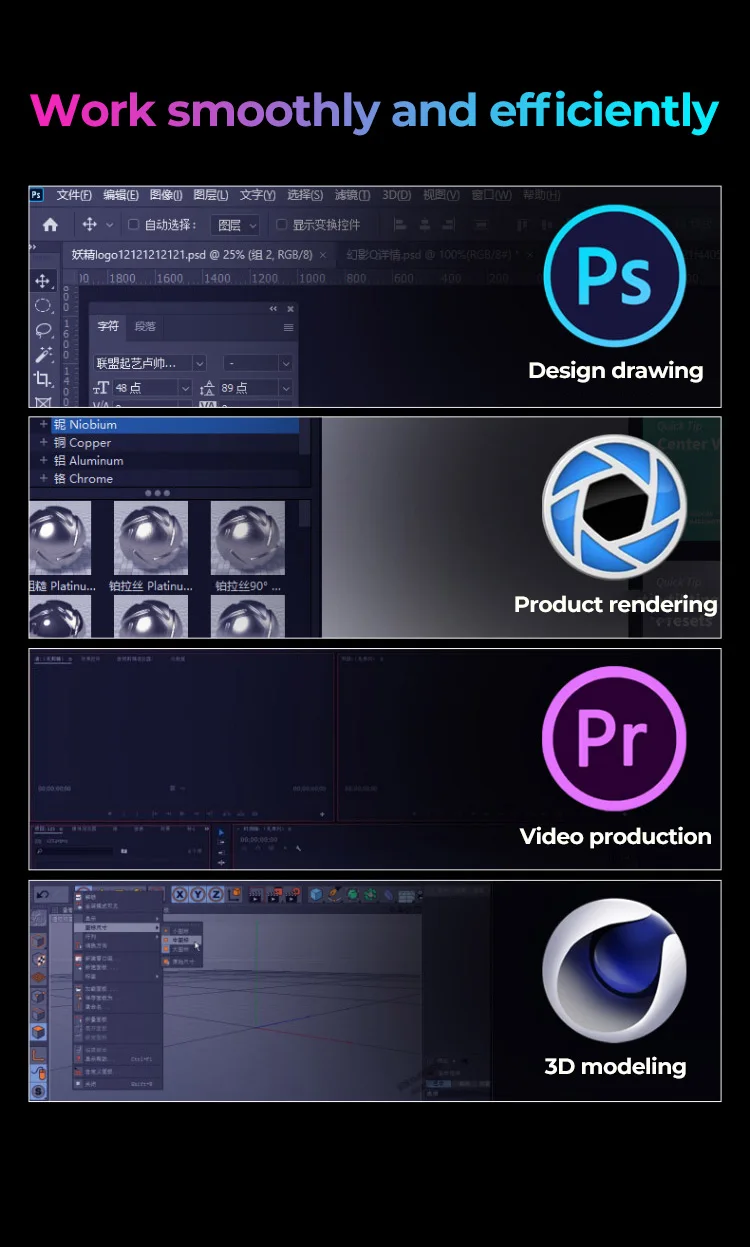Screen dimensions: 750x1247
Task: Select the Magic Wand tool
Action: [x=43, y=355]
